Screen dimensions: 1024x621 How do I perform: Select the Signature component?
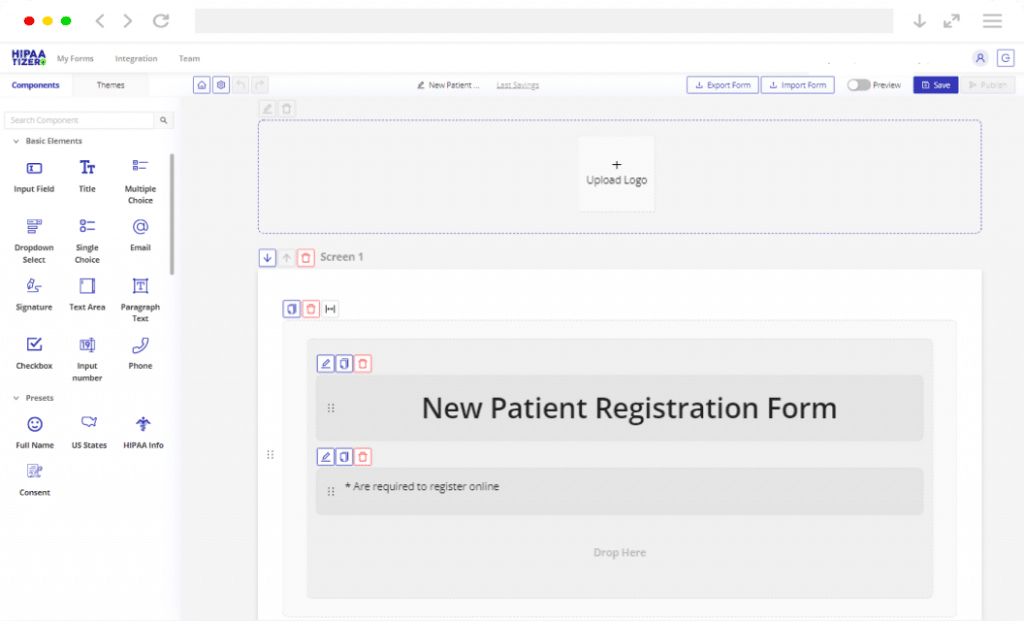(33, 293)
